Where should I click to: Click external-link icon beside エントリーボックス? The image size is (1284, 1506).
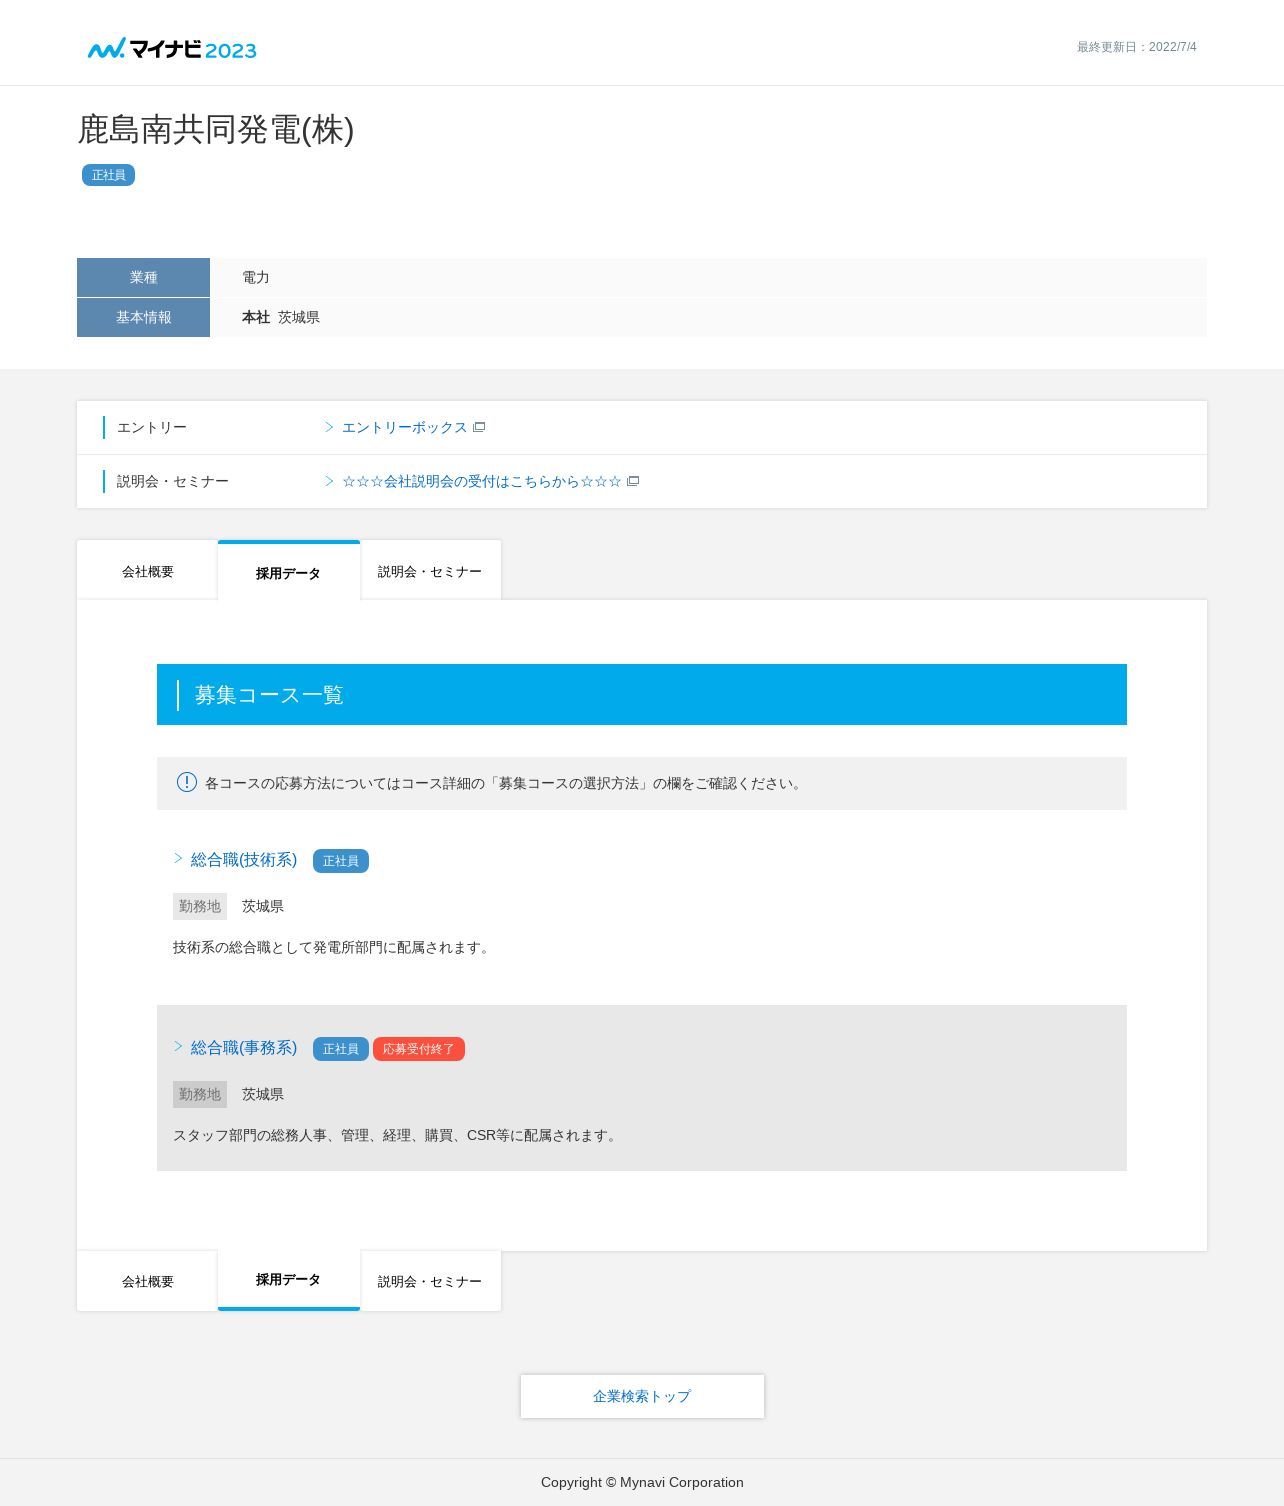pos(479,427)
